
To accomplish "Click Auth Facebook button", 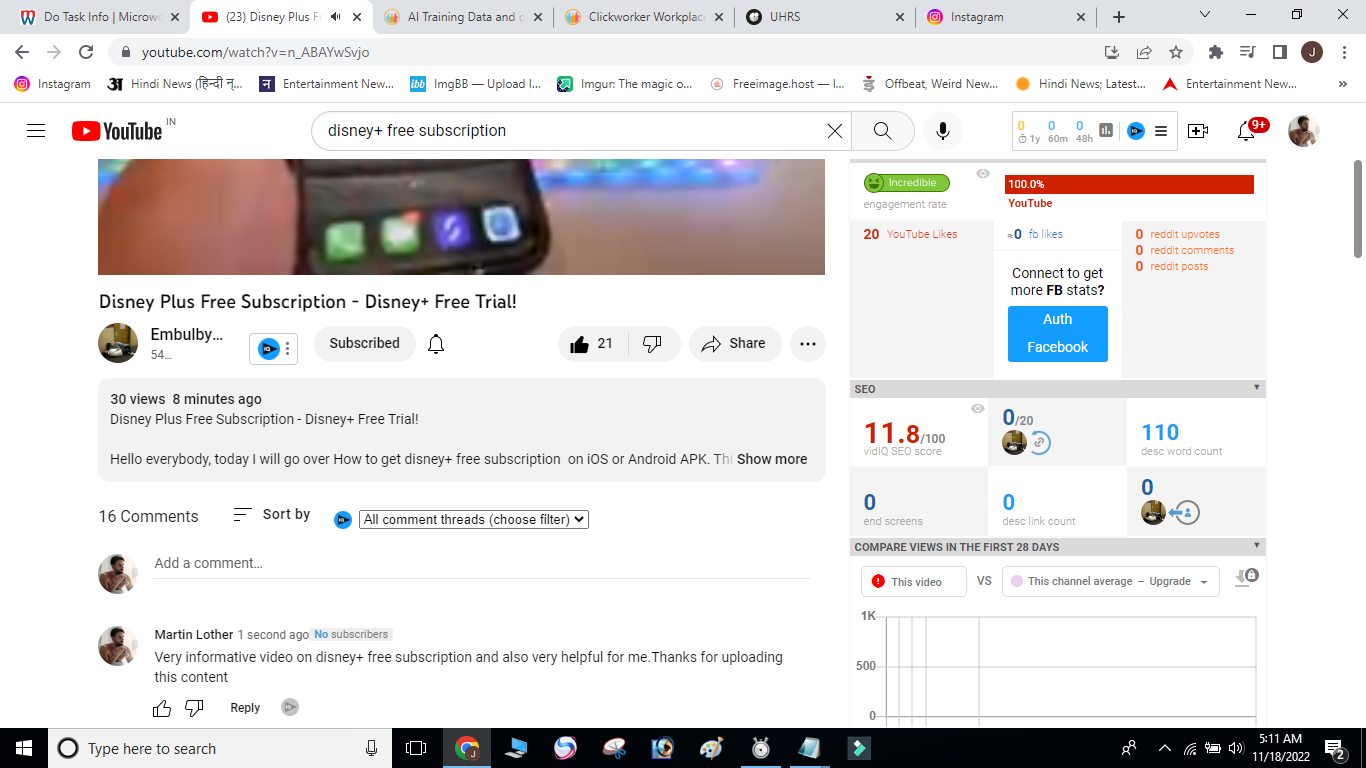I will click(1058, 334).
